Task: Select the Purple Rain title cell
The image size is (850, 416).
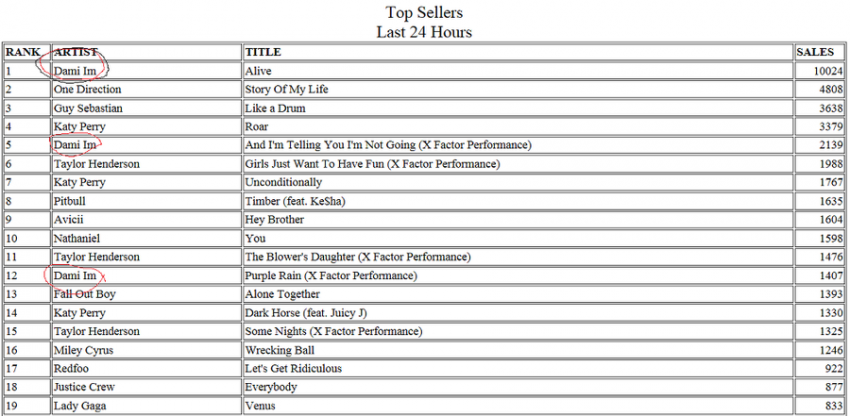Action: 331,275
